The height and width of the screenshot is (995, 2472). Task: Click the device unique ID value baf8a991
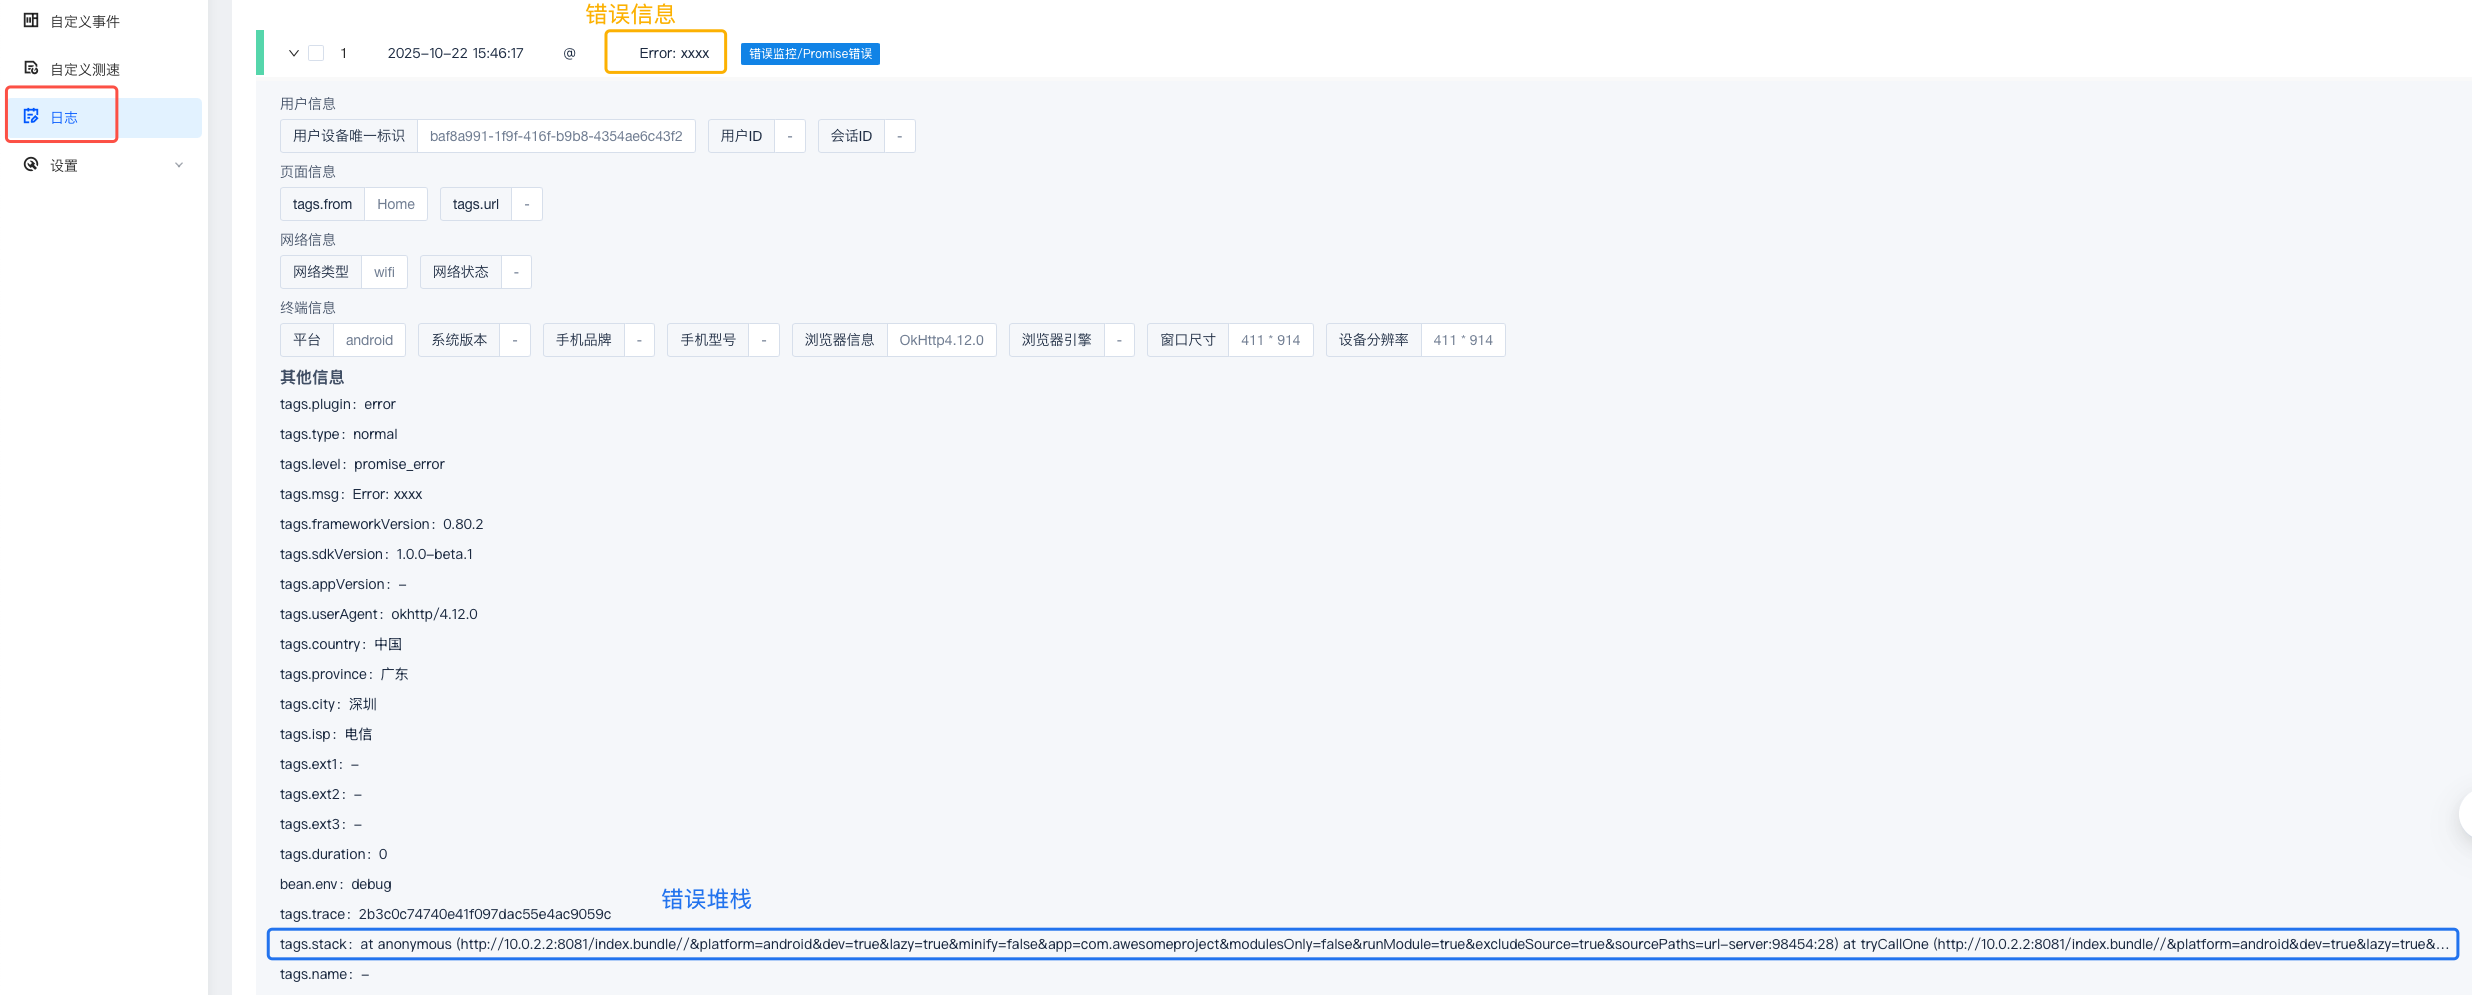tap(556, 136)
